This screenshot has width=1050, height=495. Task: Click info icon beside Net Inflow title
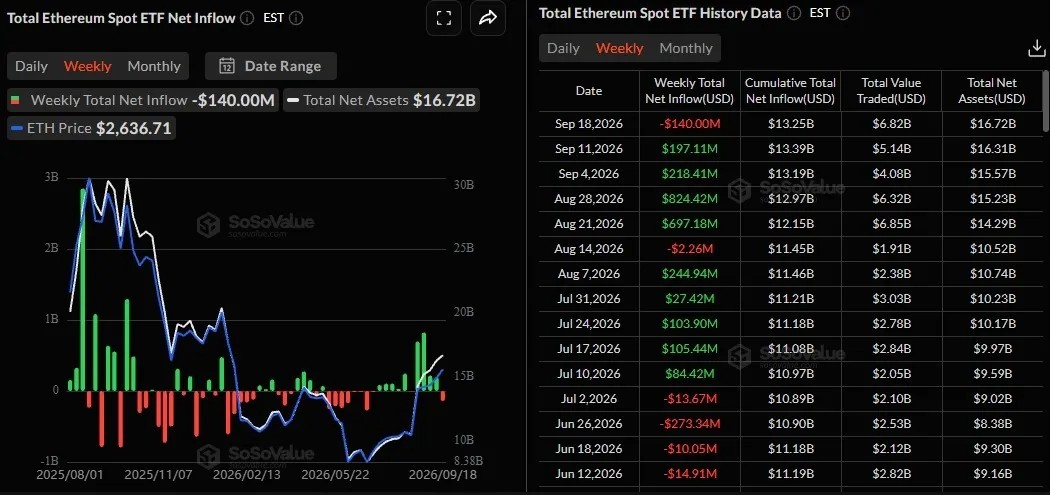[247, 18]
